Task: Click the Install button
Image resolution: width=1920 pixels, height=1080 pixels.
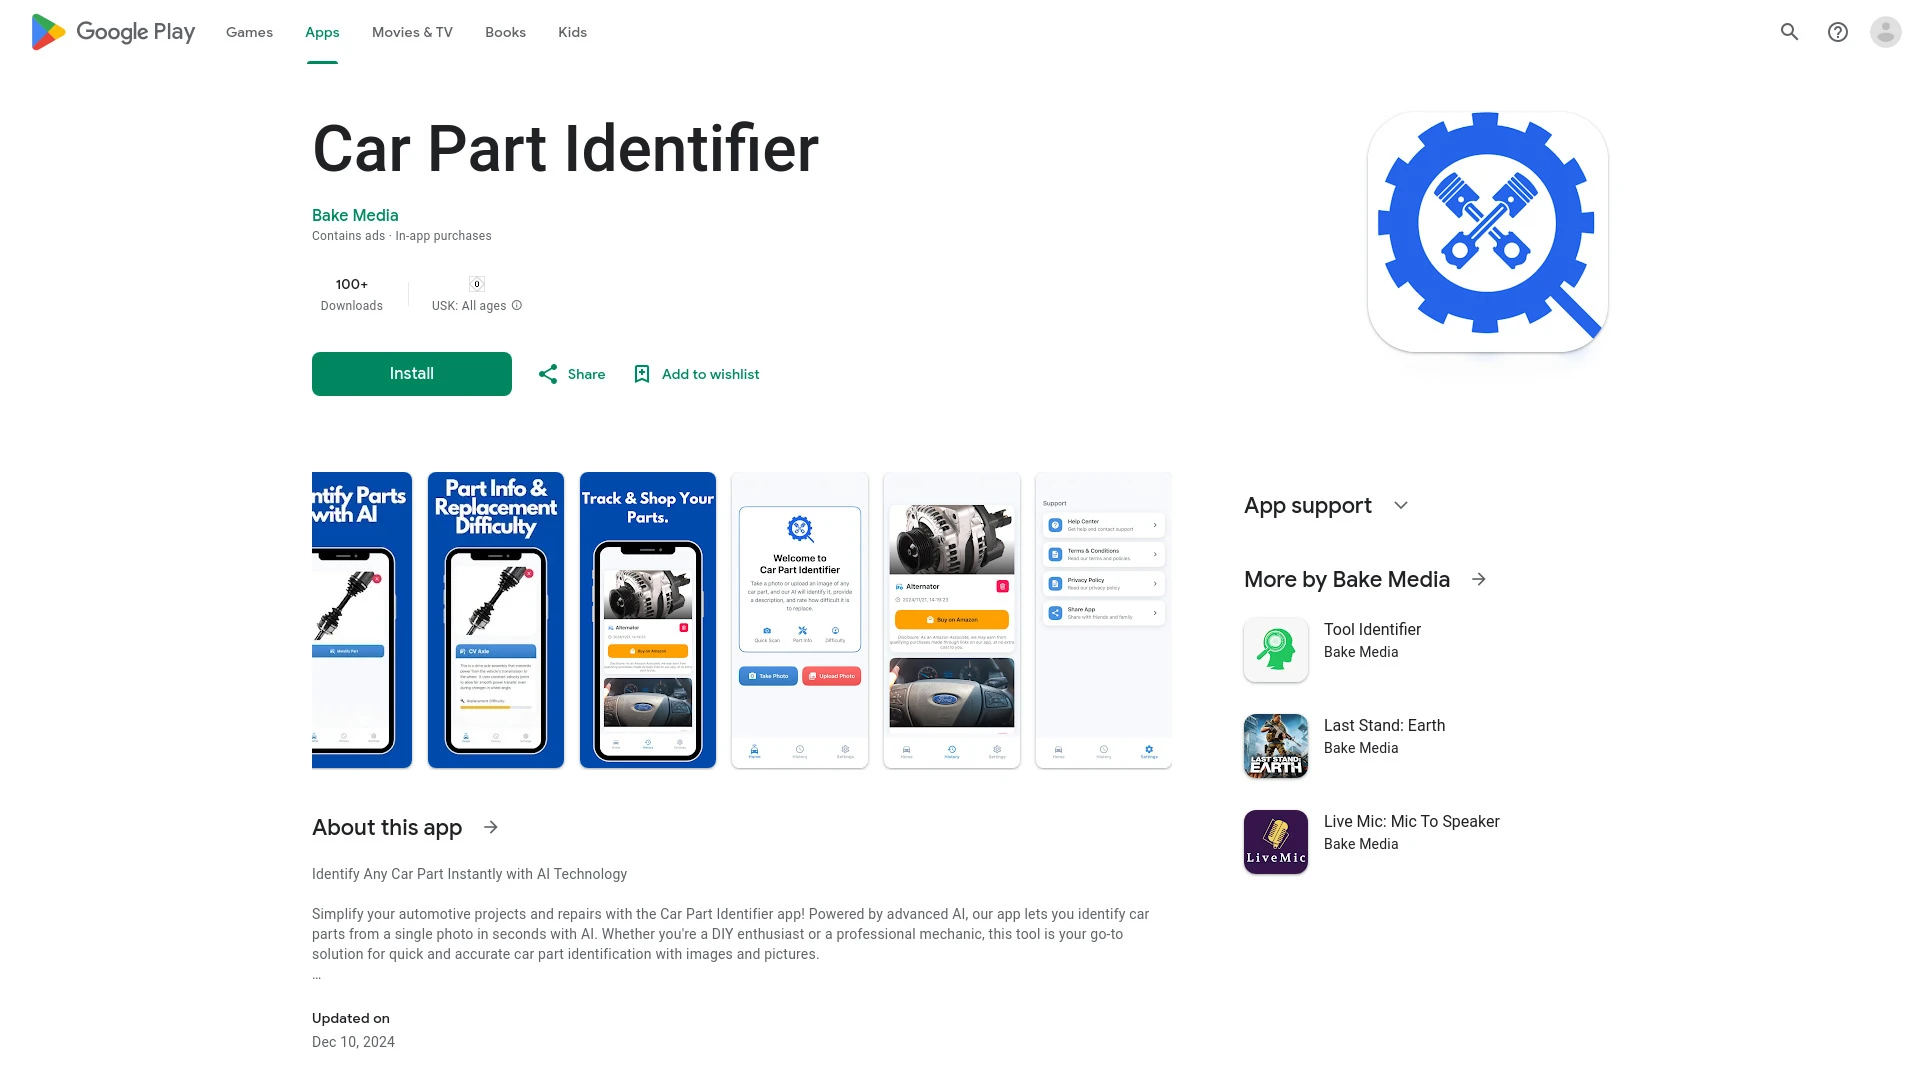Action: click(411, 373)
